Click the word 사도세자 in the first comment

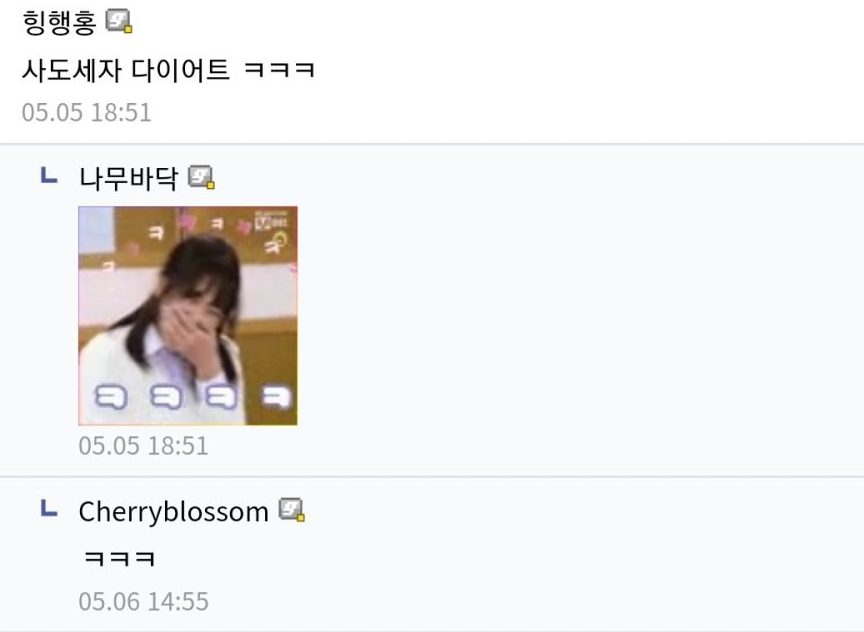point(72,70)
